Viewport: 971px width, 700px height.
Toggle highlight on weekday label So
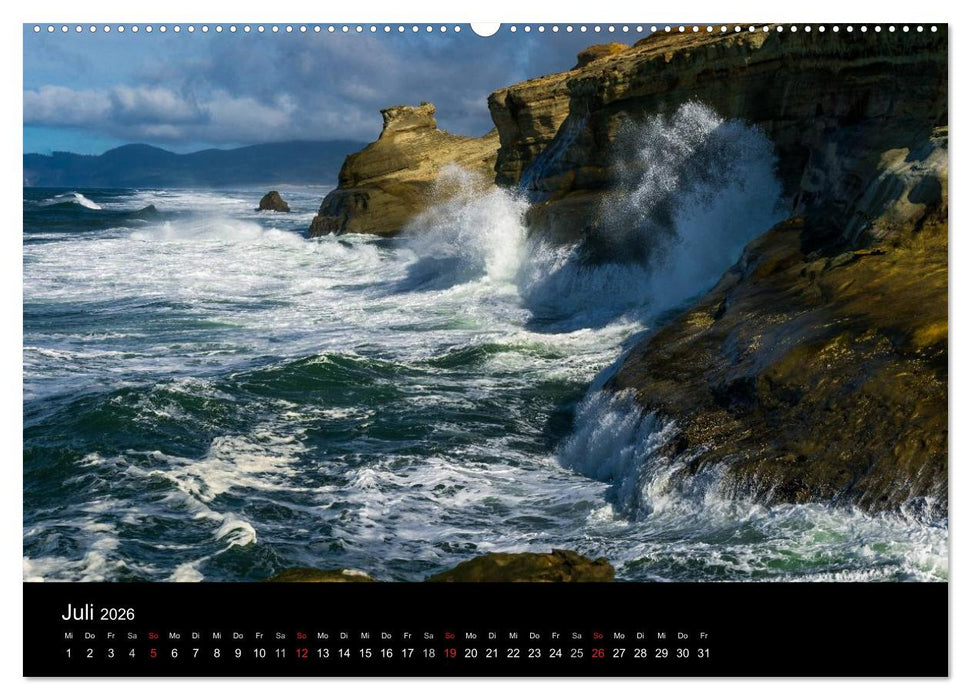(152, 634)
